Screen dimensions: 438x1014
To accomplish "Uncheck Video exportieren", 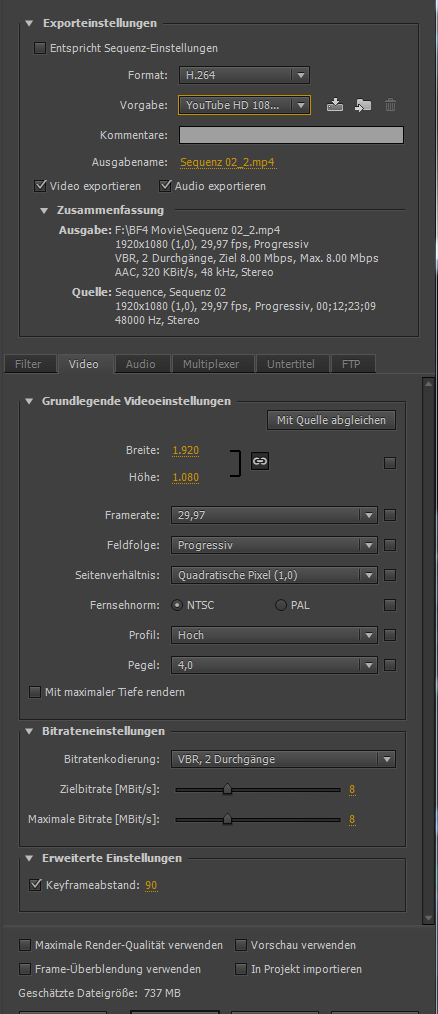I will pos(40,186).
